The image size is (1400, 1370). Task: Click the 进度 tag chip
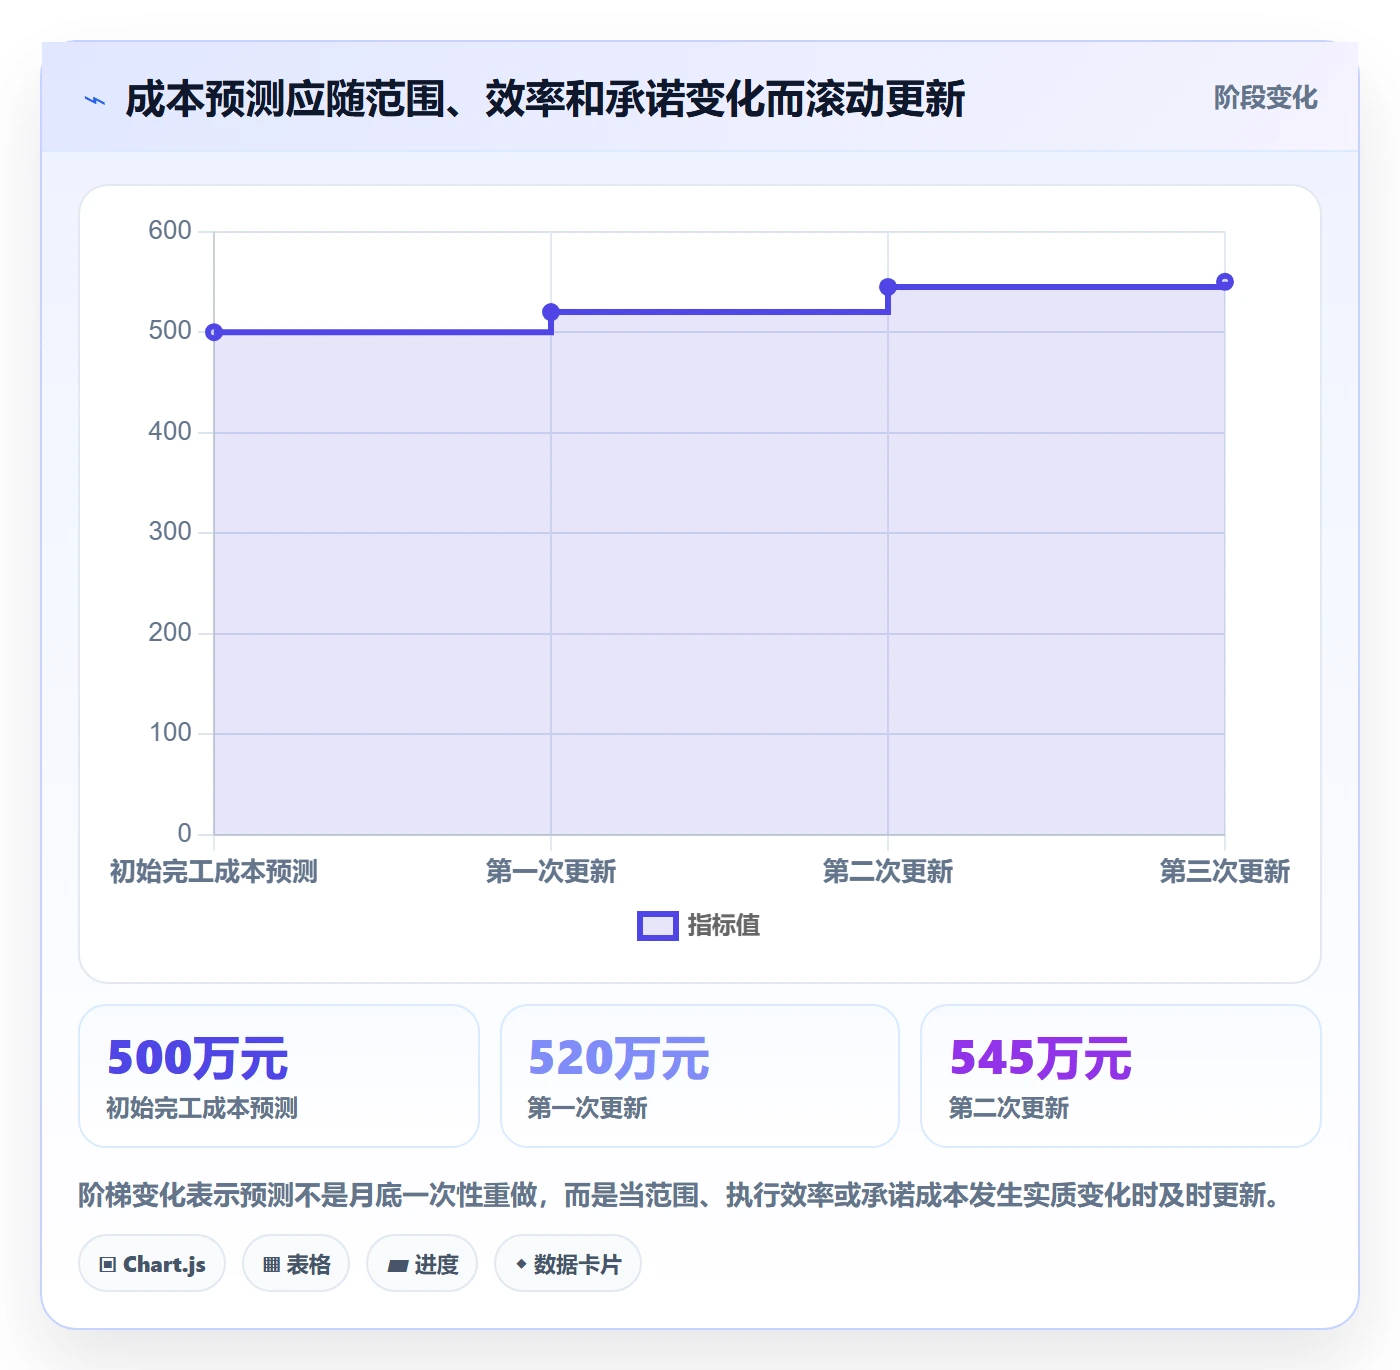click(x=422, y=1264)
